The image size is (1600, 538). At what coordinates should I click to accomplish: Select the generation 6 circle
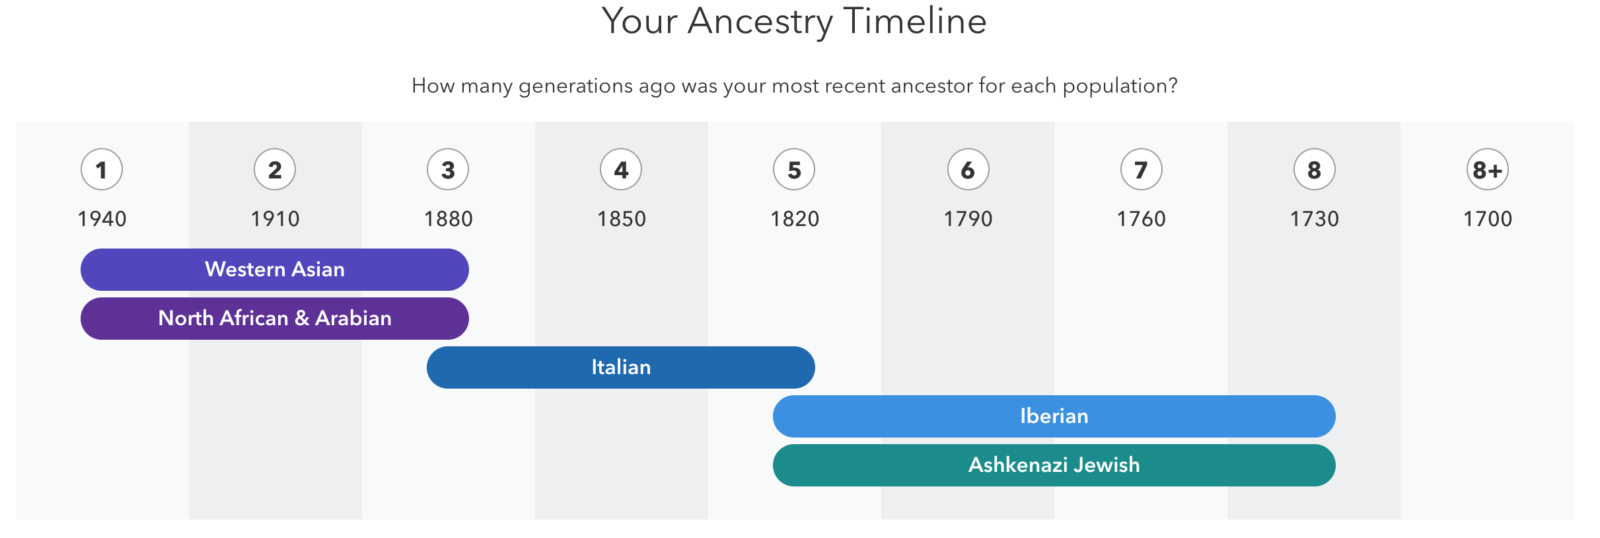tap(968, 170)
